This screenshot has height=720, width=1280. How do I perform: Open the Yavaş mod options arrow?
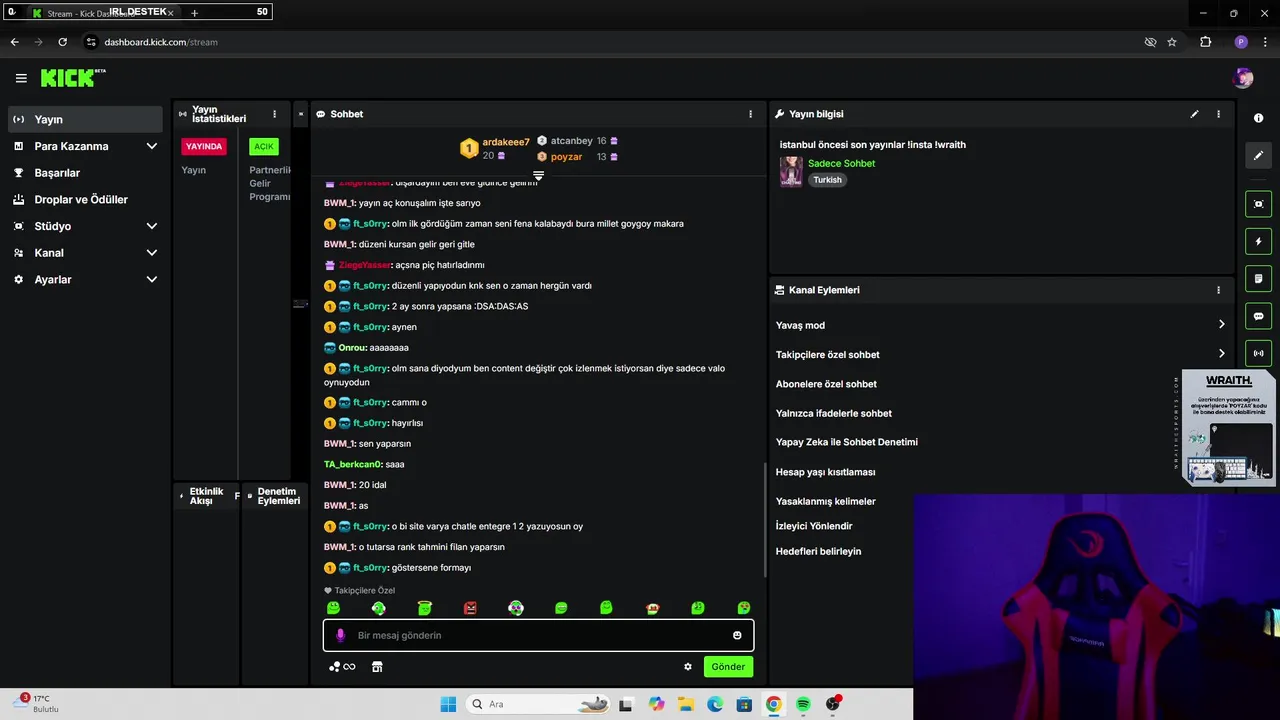tap(1221, 324)
